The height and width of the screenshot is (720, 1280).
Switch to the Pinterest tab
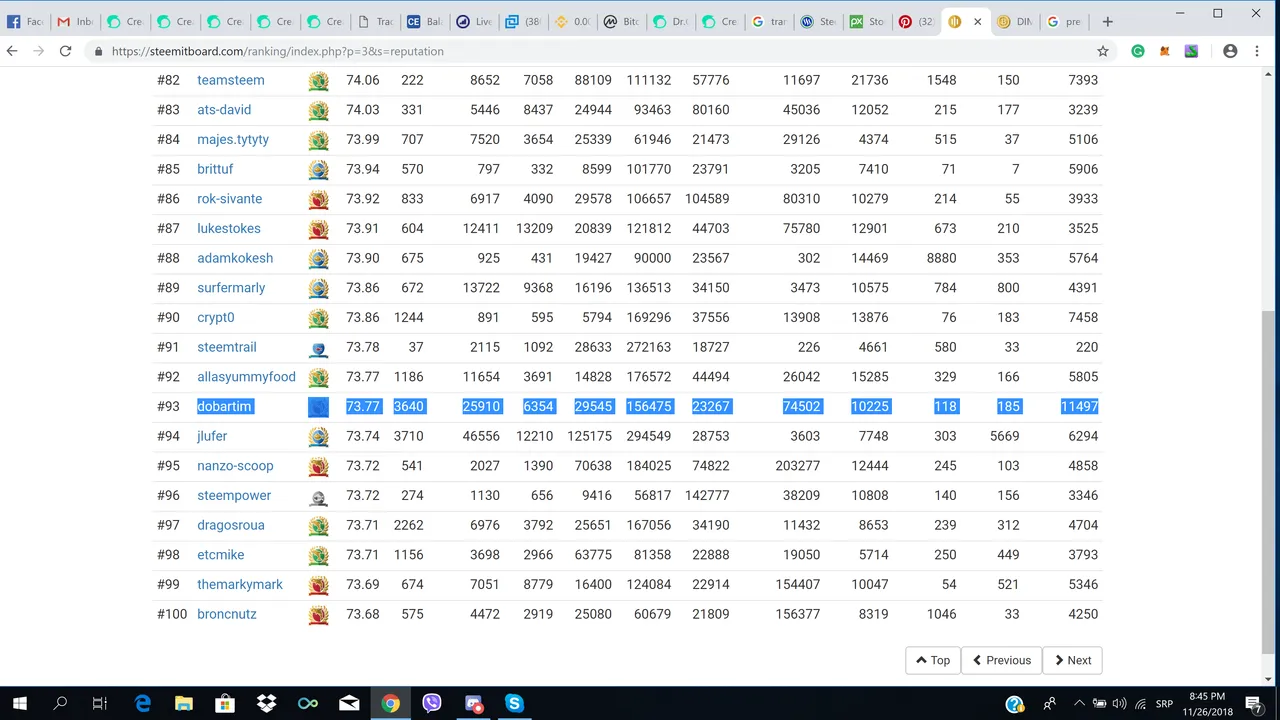(x=916, y=21)
